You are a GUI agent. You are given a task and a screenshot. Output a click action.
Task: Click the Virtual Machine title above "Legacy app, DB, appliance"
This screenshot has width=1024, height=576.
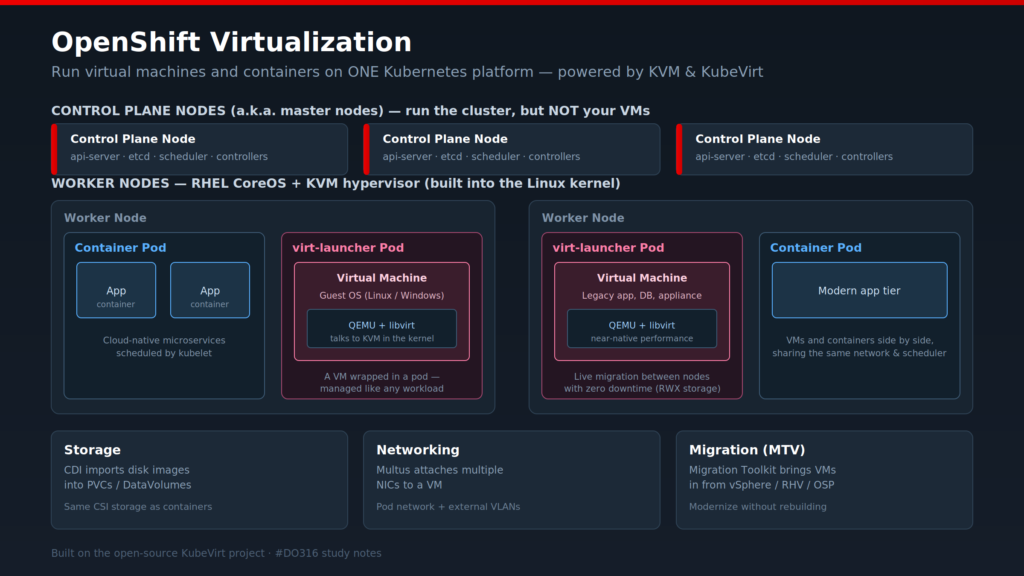[642, 278]
